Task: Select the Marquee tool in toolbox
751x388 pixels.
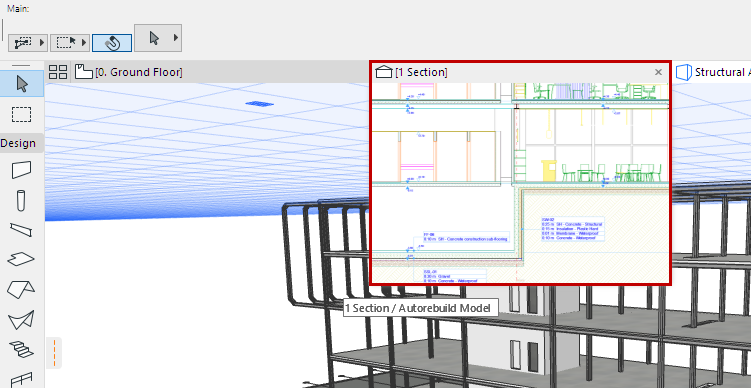Action: point(22,114)
